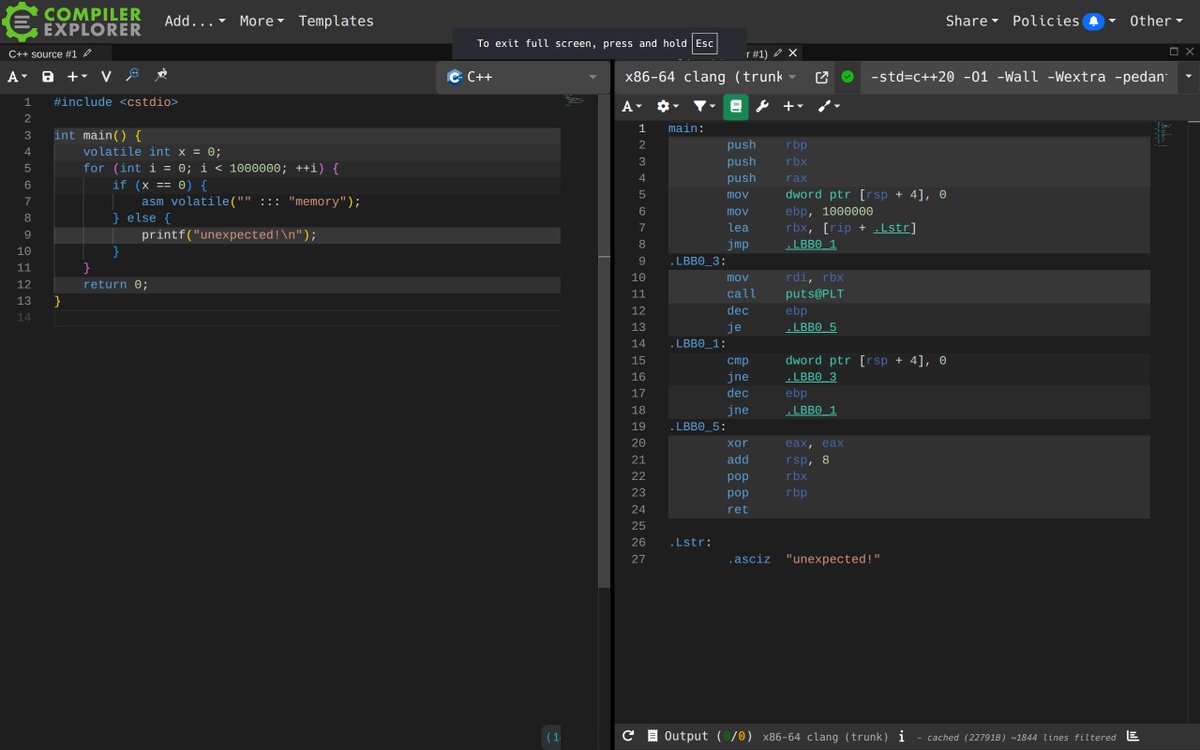The image size is (1200, 750).
Task: Open the Other menu
Action: pyautogui.click(x=1156, y=21)
